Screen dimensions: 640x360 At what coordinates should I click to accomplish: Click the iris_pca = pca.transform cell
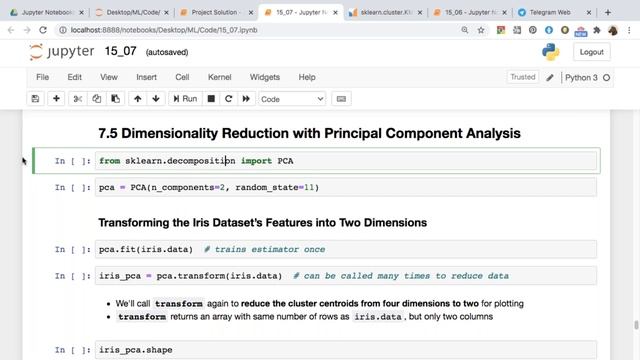click(346, 276)
